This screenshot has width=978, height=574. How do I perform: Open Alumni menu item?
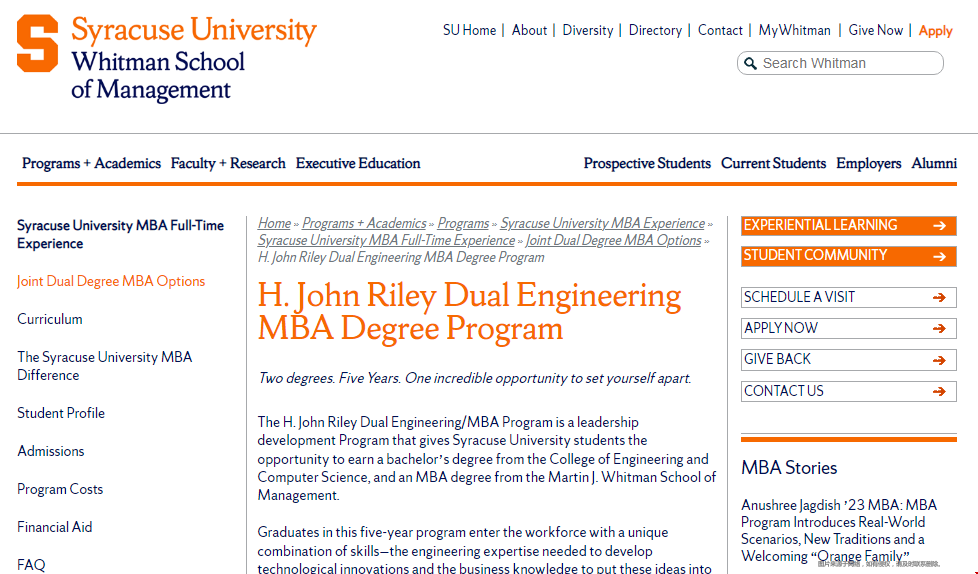(934, 163)
